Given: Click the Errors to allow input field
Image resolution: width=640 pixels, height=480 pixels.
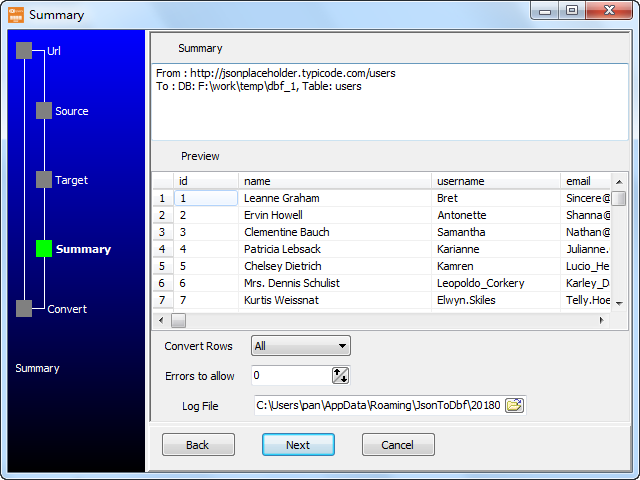Looking at the screenshot, I should (x=290, y=376).
